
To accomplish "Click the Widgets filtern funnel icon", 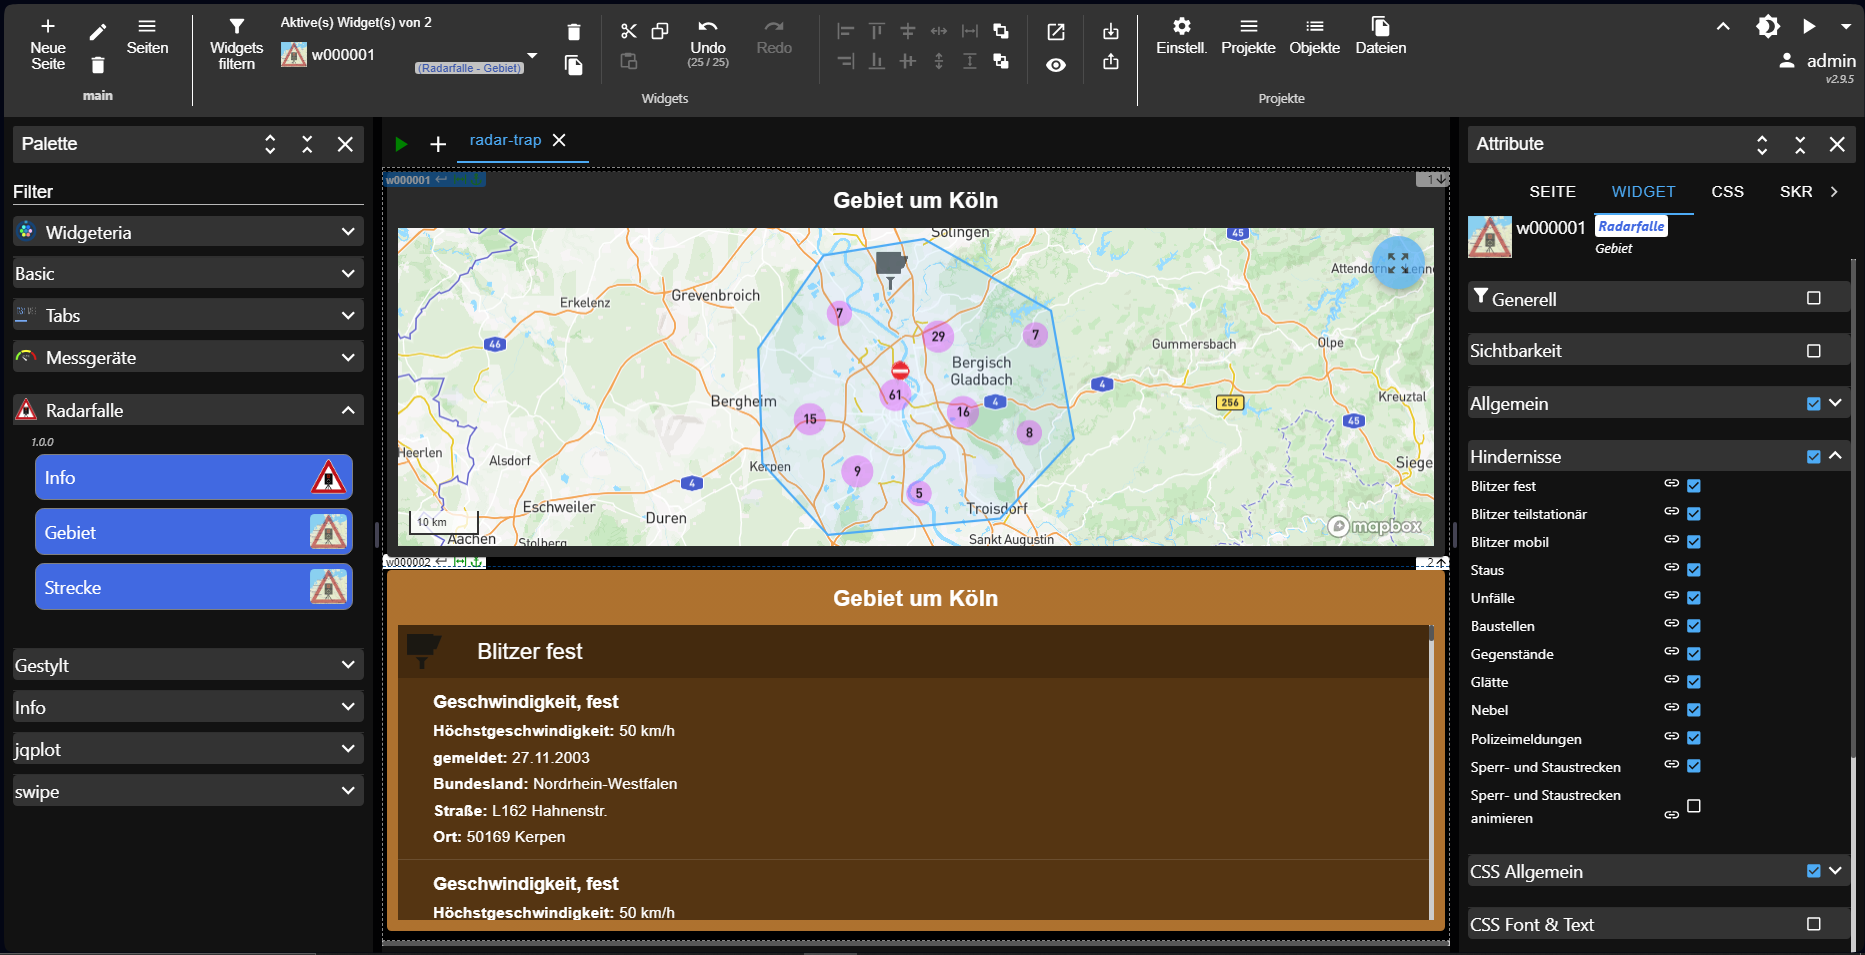I will [x=237, y=26].
